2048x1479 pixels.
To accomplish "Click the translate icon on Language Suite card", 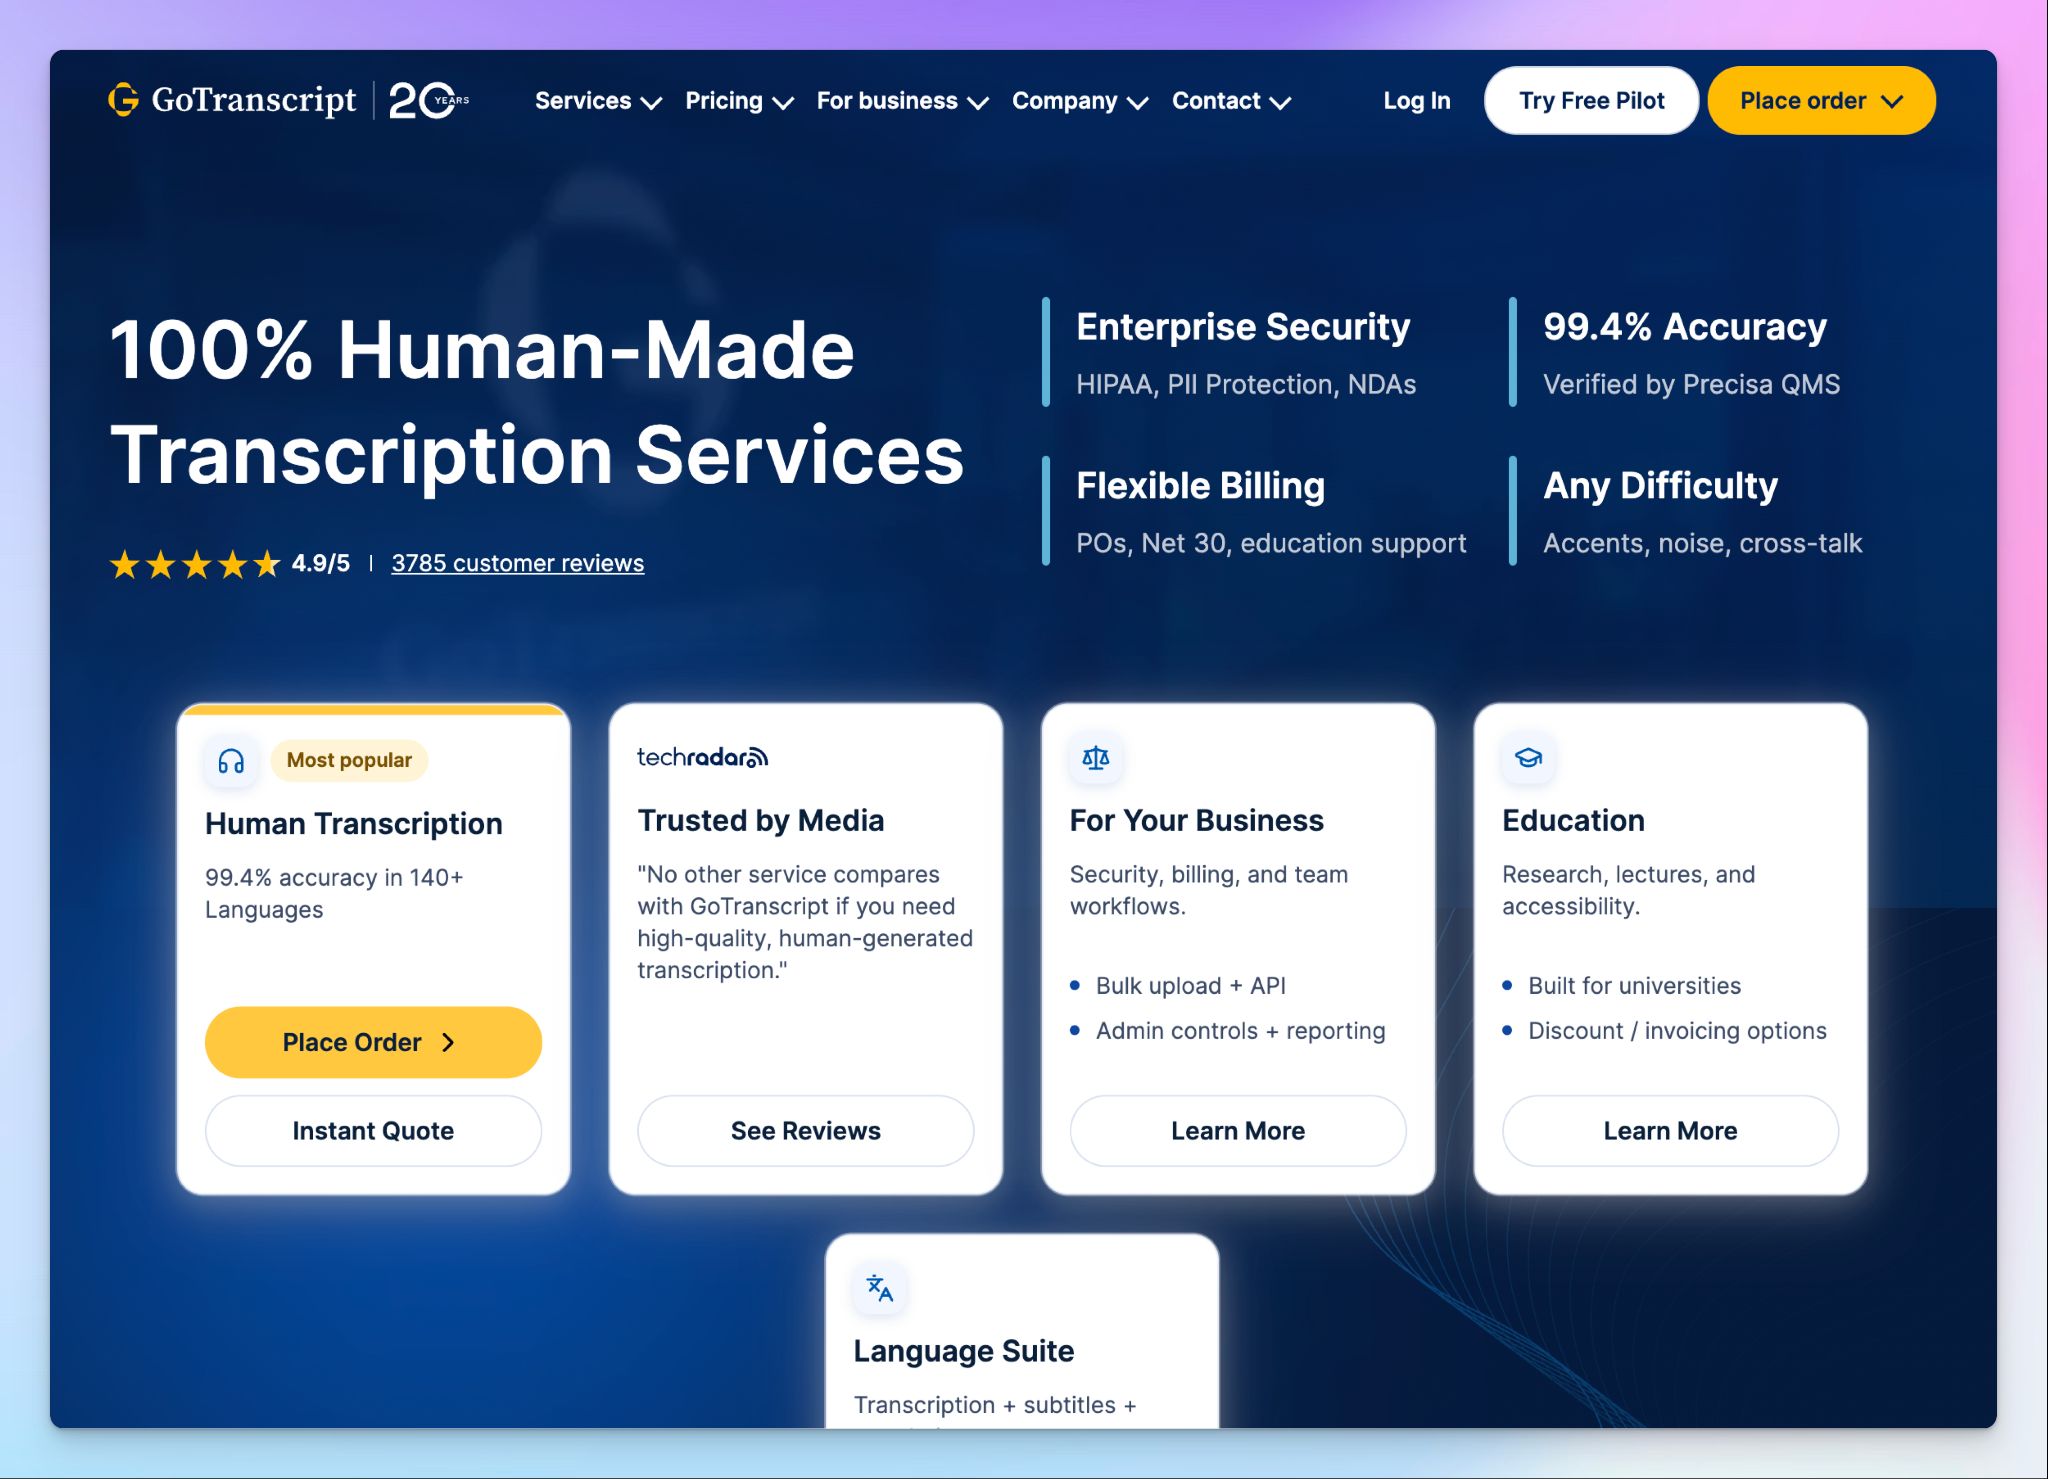I will click(880, 1288).
